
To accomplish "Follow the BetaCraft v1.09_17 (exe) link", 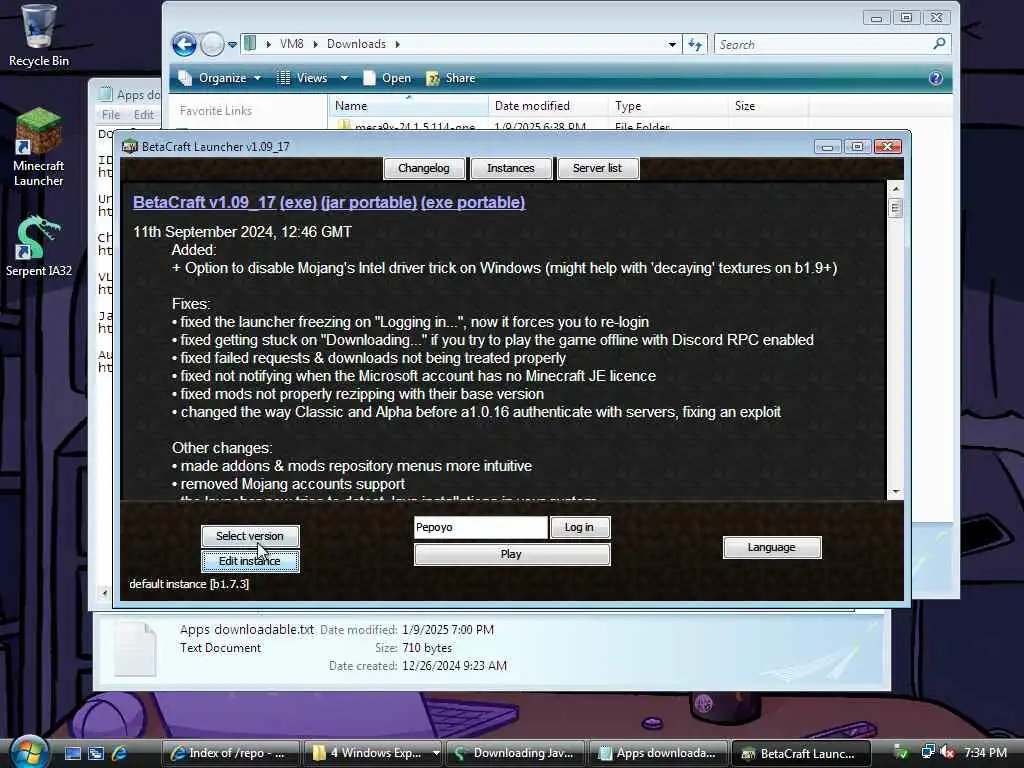I will (225, 202).
